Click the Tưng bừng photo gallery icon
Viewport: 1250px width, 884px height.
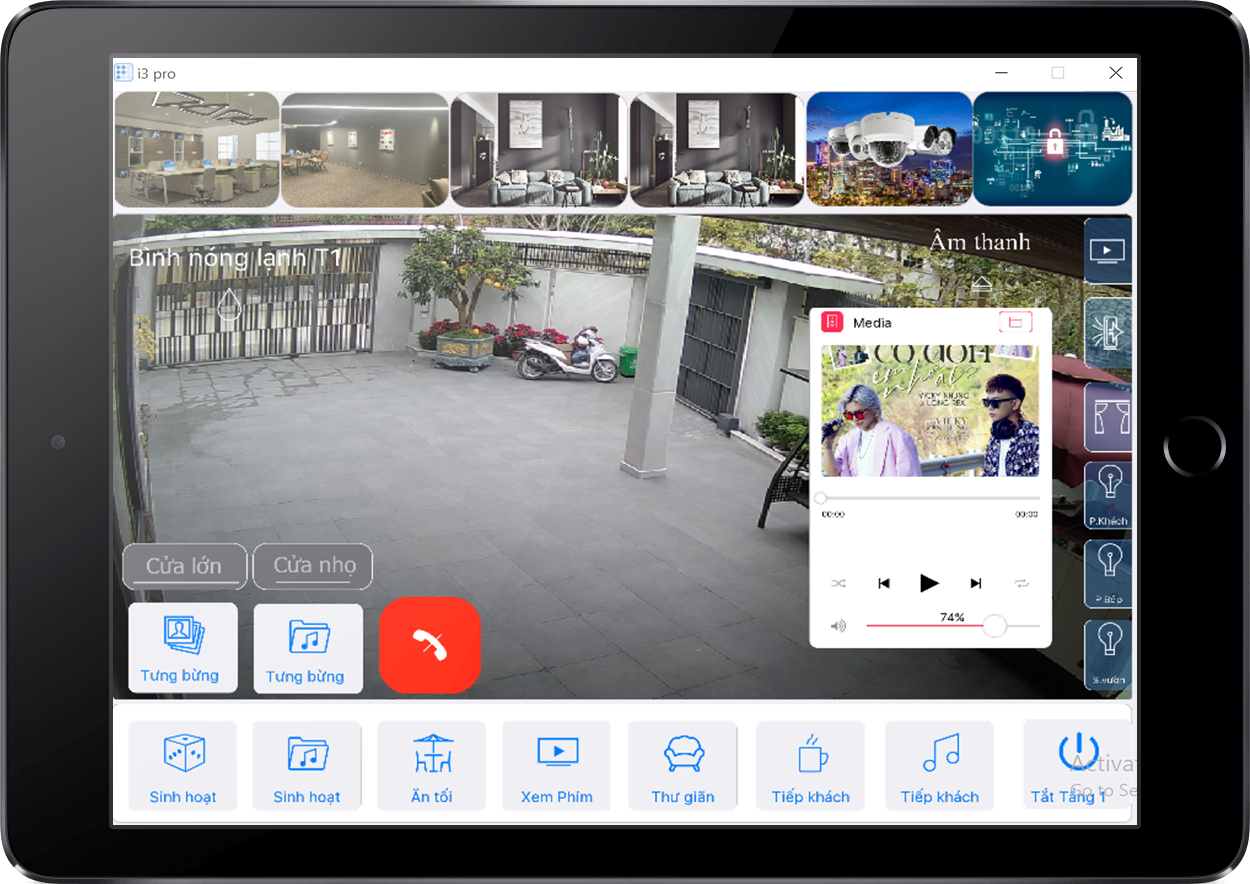(183, 647)
